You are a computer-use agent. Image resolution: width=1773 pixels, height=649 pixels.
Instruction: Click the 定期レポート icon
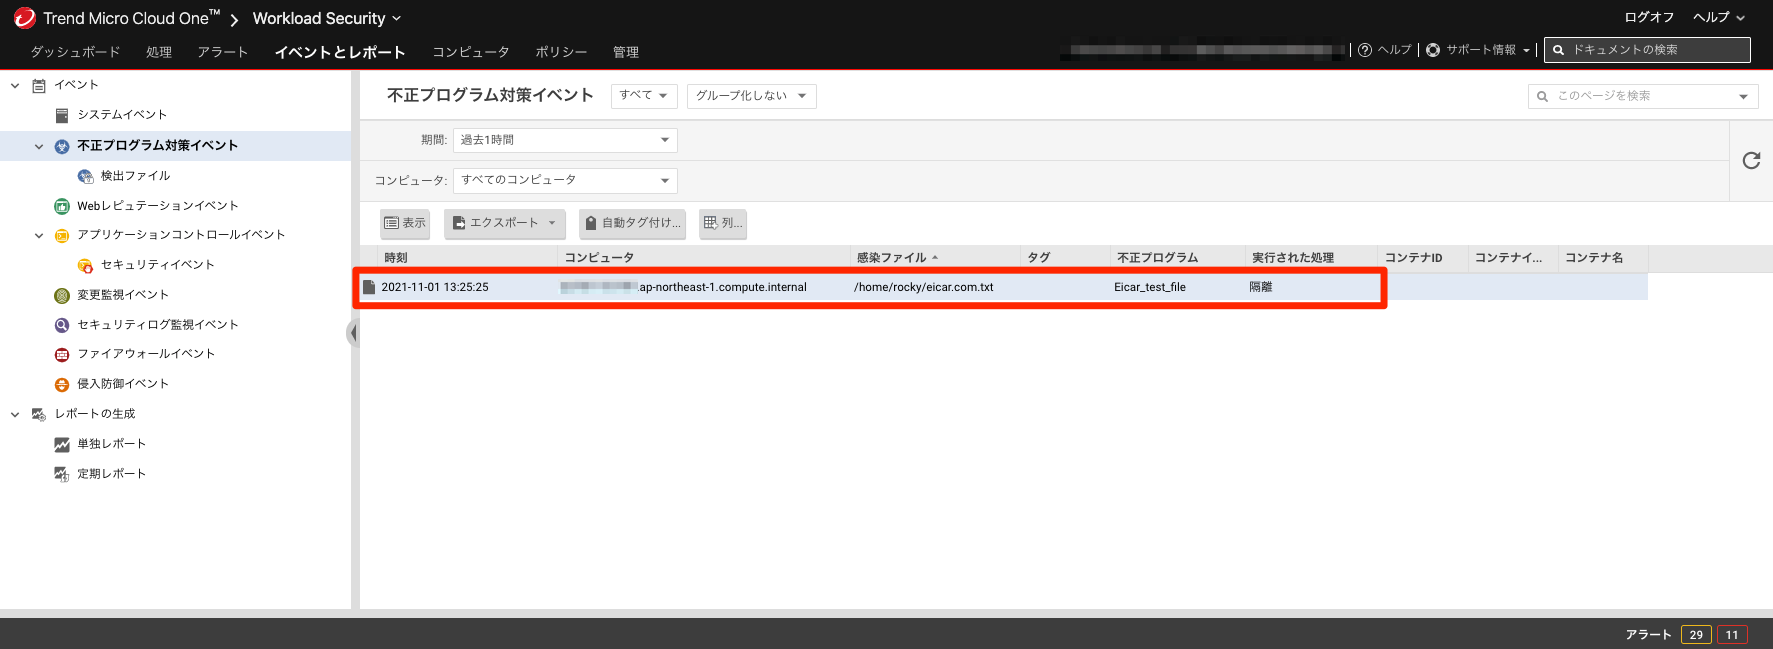point(62,474)
